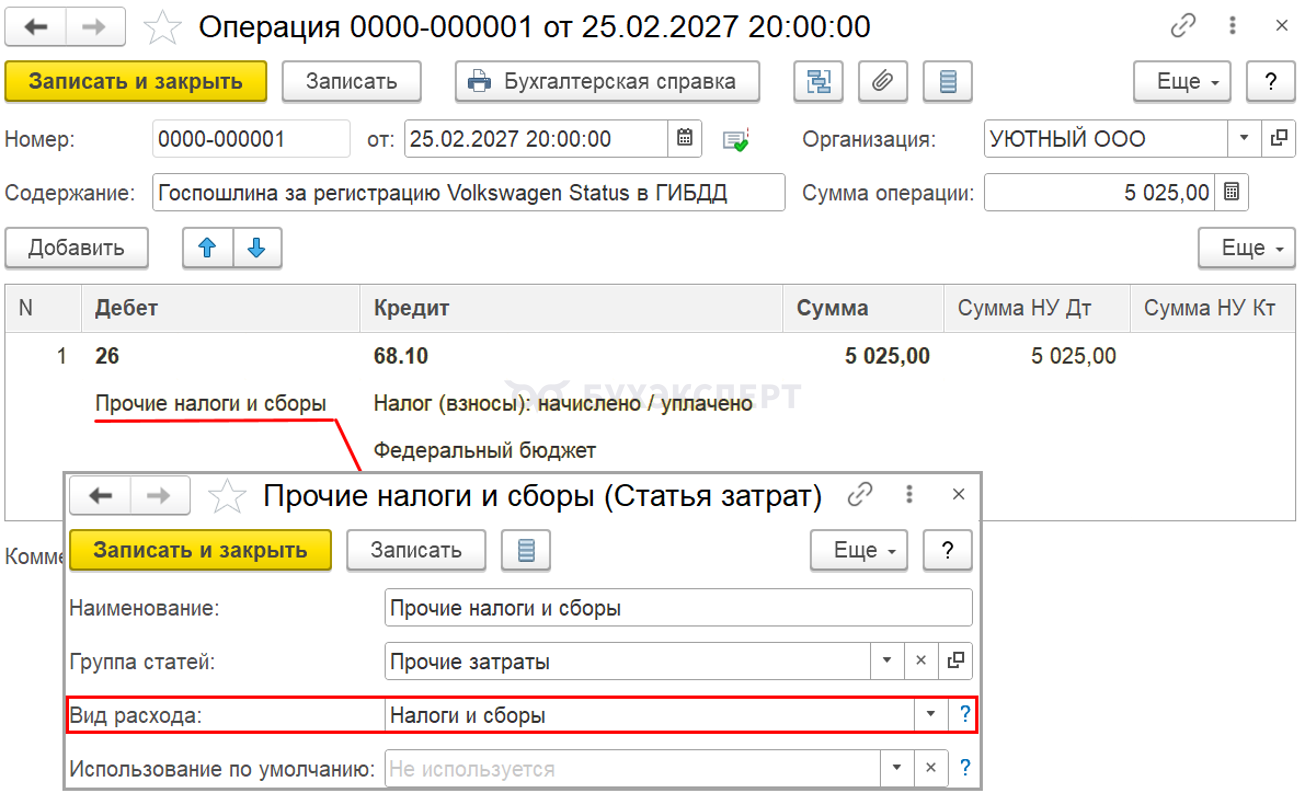The height and width of the screenshot is (794, 1306).
Task: Go back in the Статья затрат dialog
Action: (102, 494)
